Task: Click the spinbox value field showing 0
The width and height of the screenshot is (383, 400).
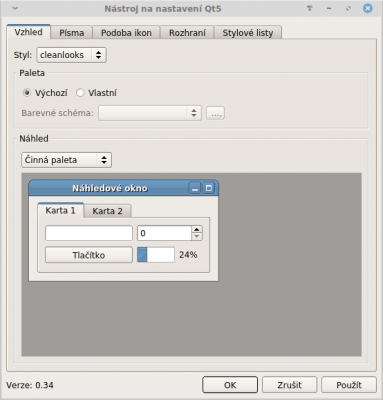Action: (x=164, y=233)
